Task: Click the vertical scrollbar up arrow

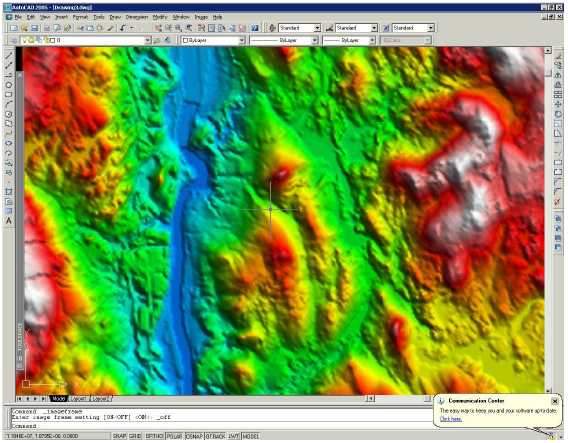Action: [548, 50]
